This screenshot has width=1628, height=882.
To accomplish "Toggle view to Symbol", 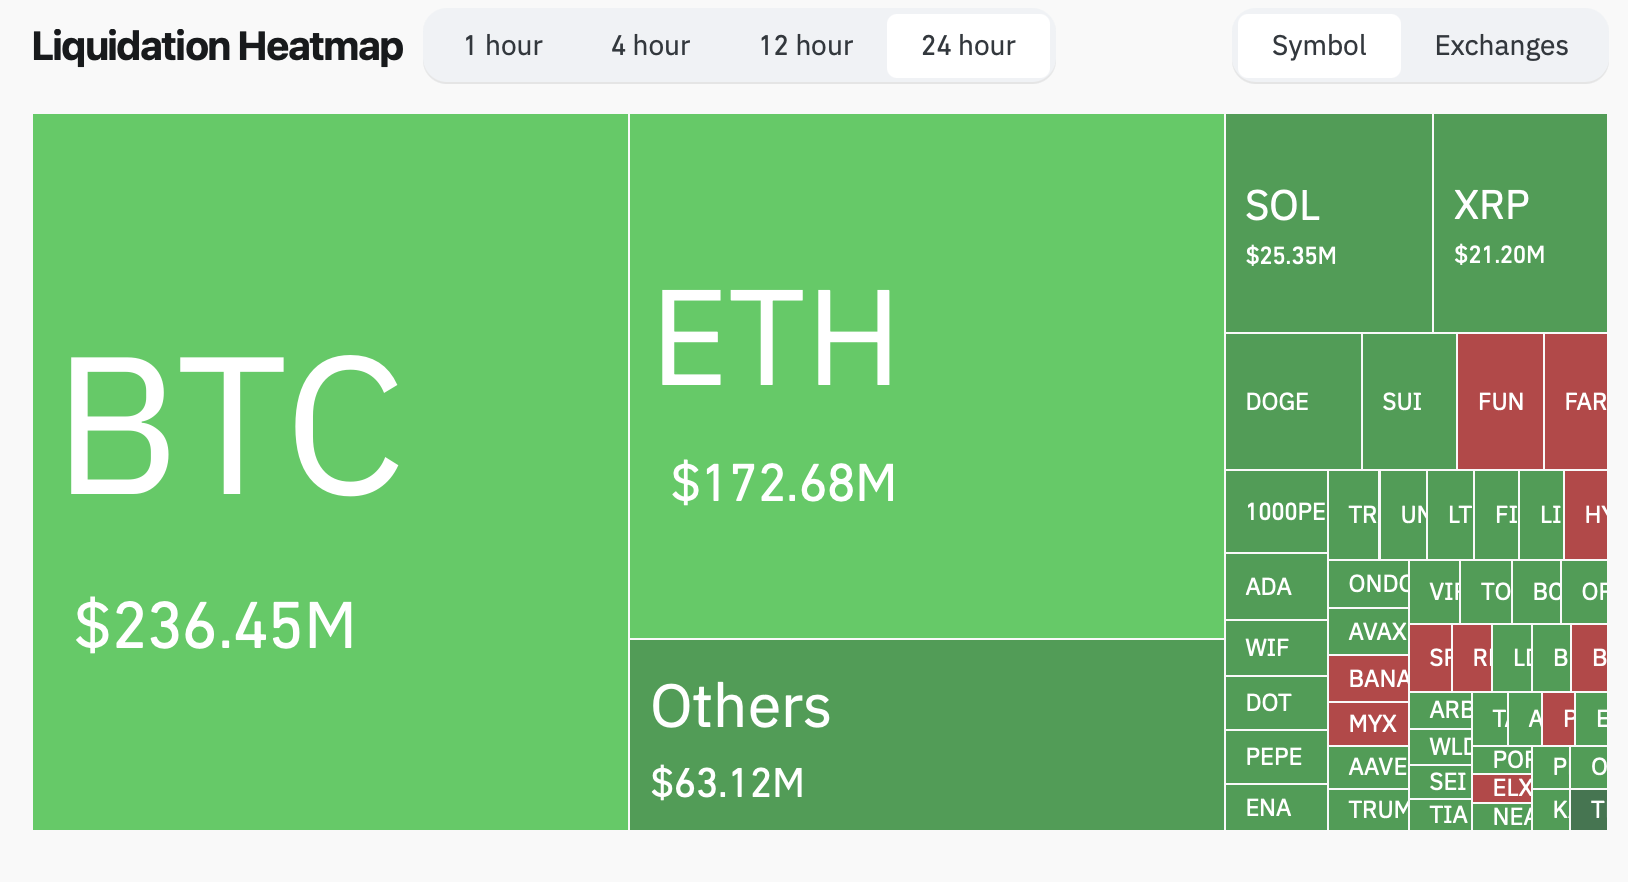I will [x=1319, y=46].
